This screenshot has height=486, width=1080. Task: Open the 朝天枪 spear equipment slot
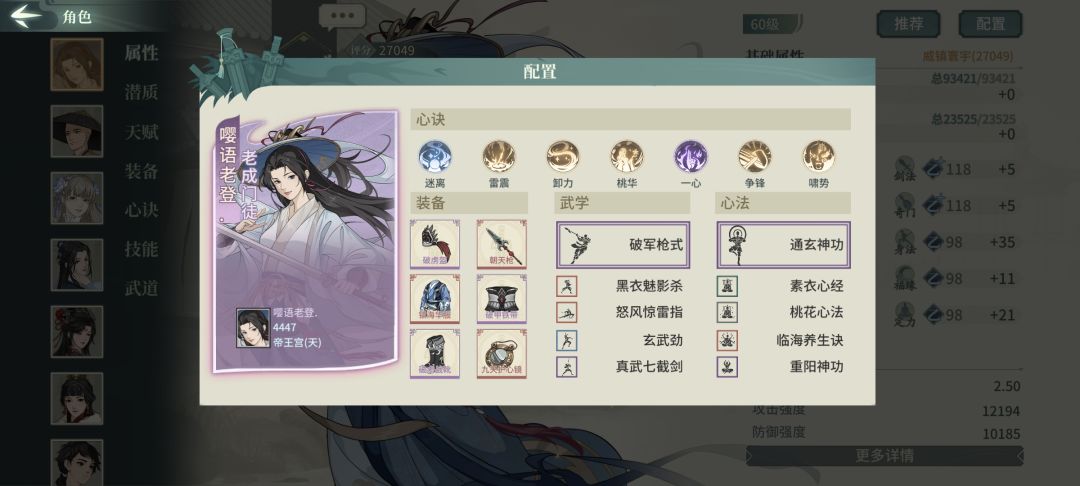click(501, 244)
